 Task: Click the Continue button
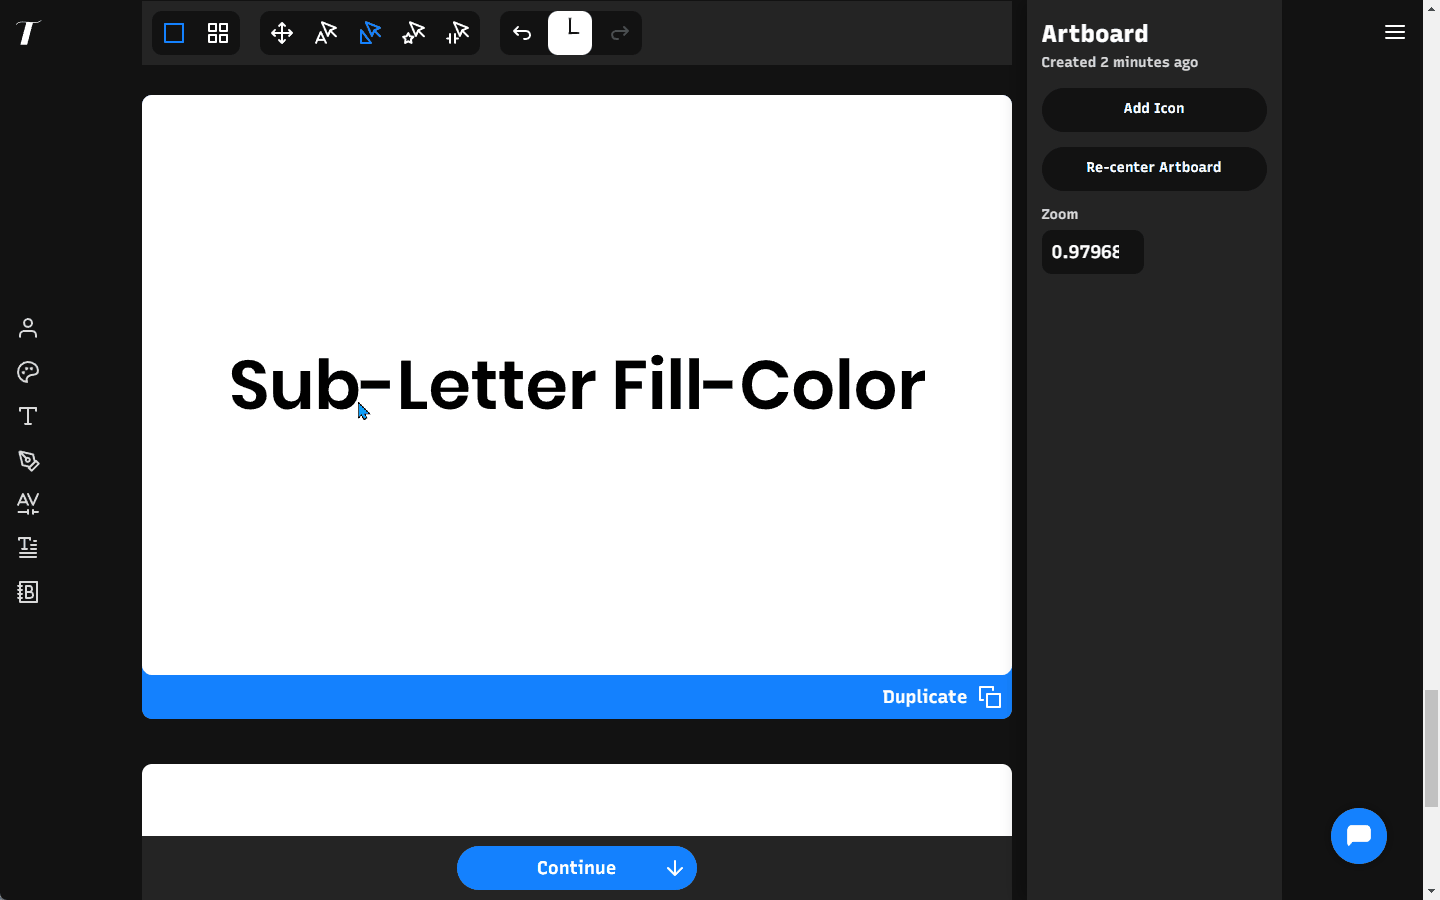pyautogui.click(x=576, y=868)
